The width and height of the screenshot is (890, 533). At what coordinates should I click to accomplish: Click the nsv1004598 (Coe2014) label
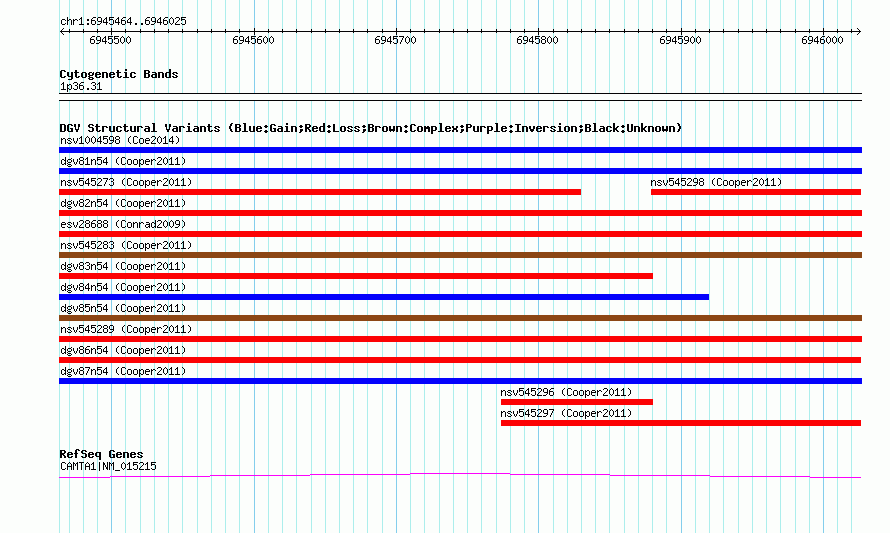click(120, 140)
